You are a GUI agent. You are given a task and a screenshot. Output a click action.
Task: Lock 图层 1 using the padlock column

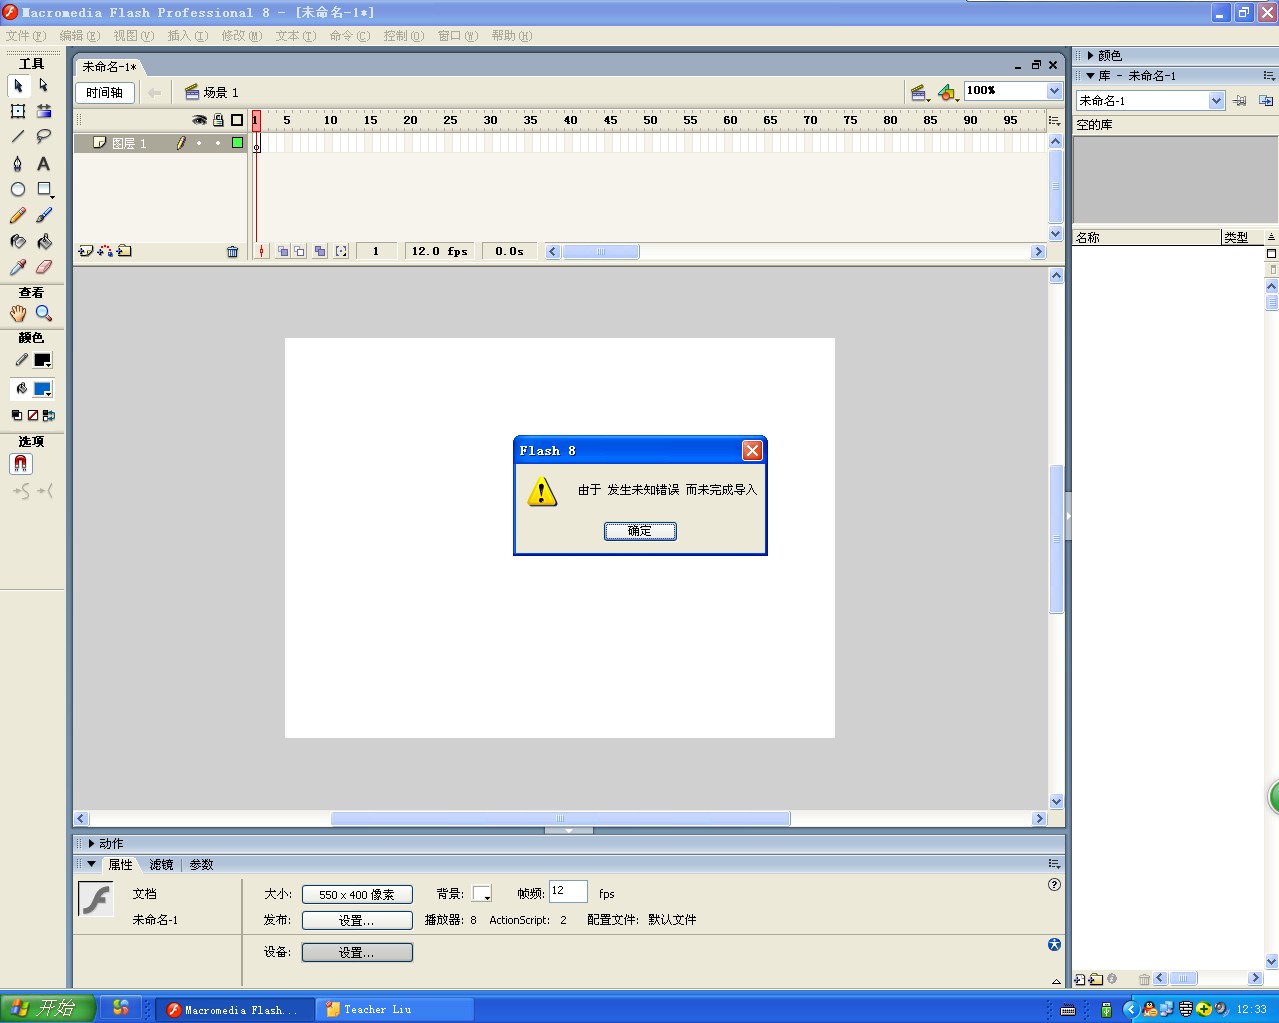[218, 142]
